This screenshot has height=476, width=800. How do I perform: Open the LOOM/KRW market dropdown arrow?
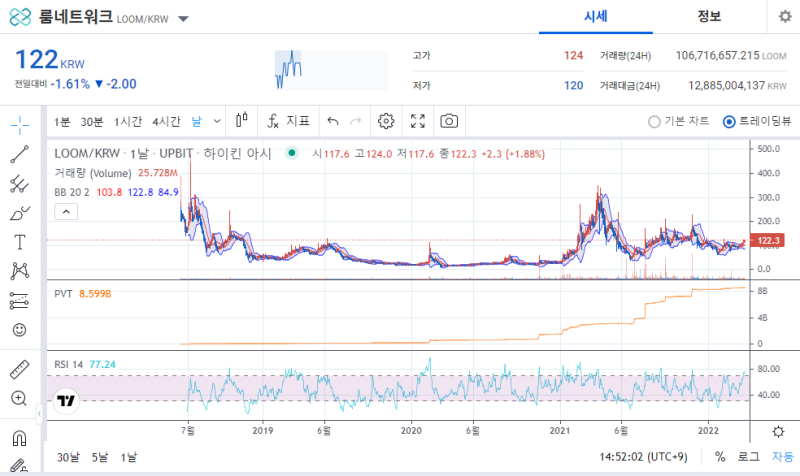(183, 19)
